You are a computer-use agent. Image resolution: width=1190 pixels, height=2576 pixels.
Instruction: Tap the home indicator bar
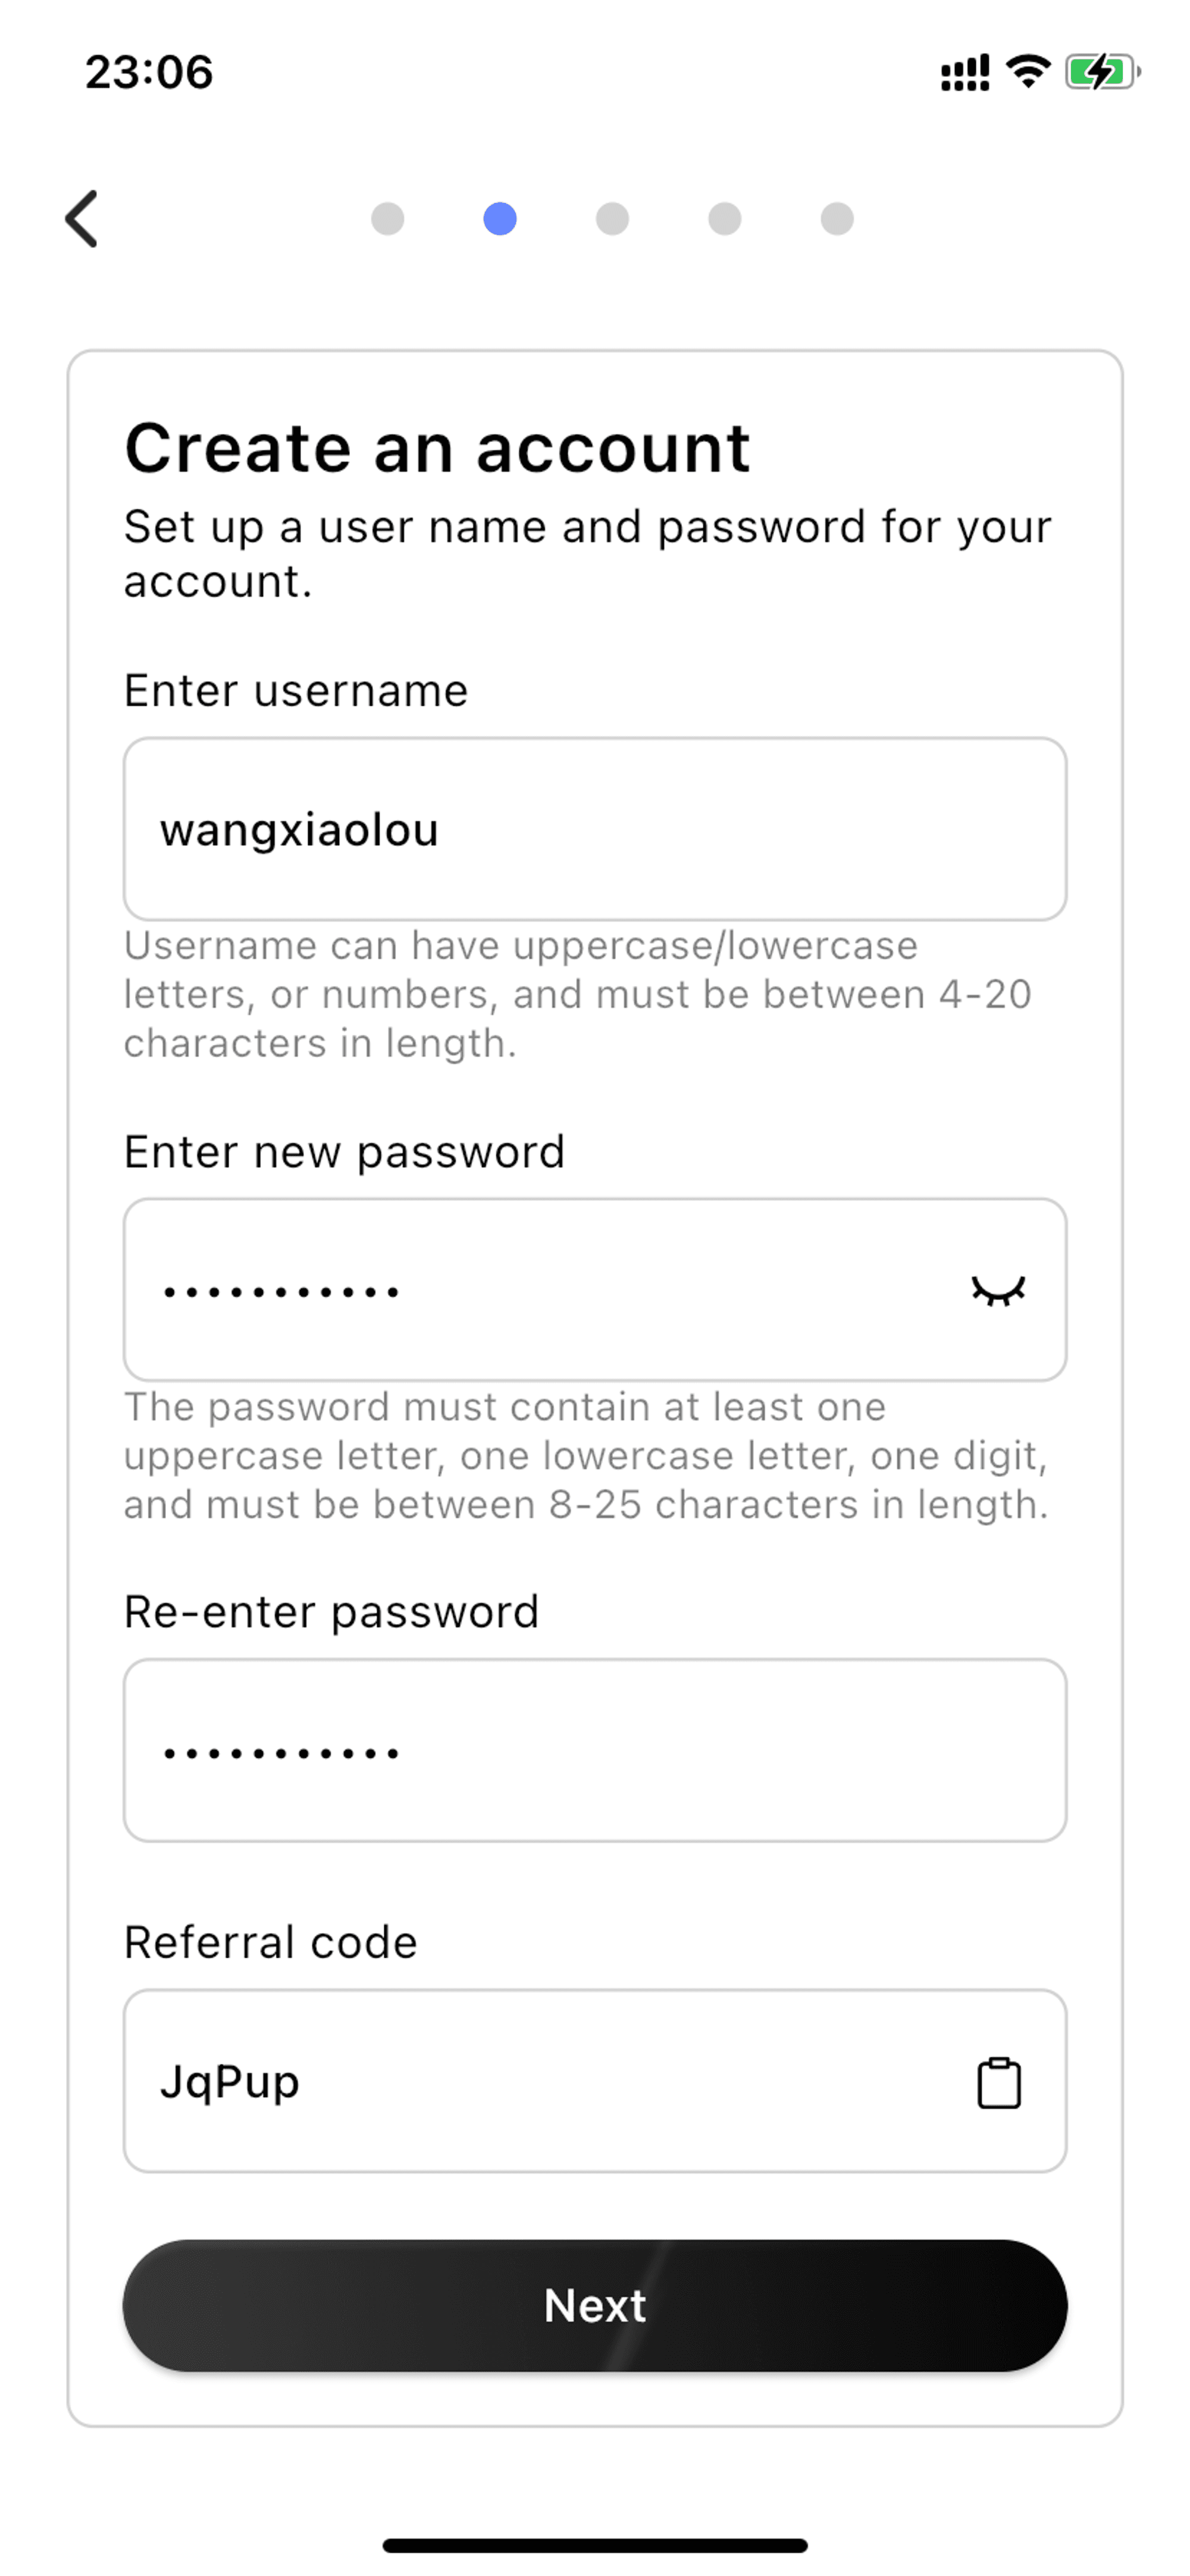[595, 2545]
